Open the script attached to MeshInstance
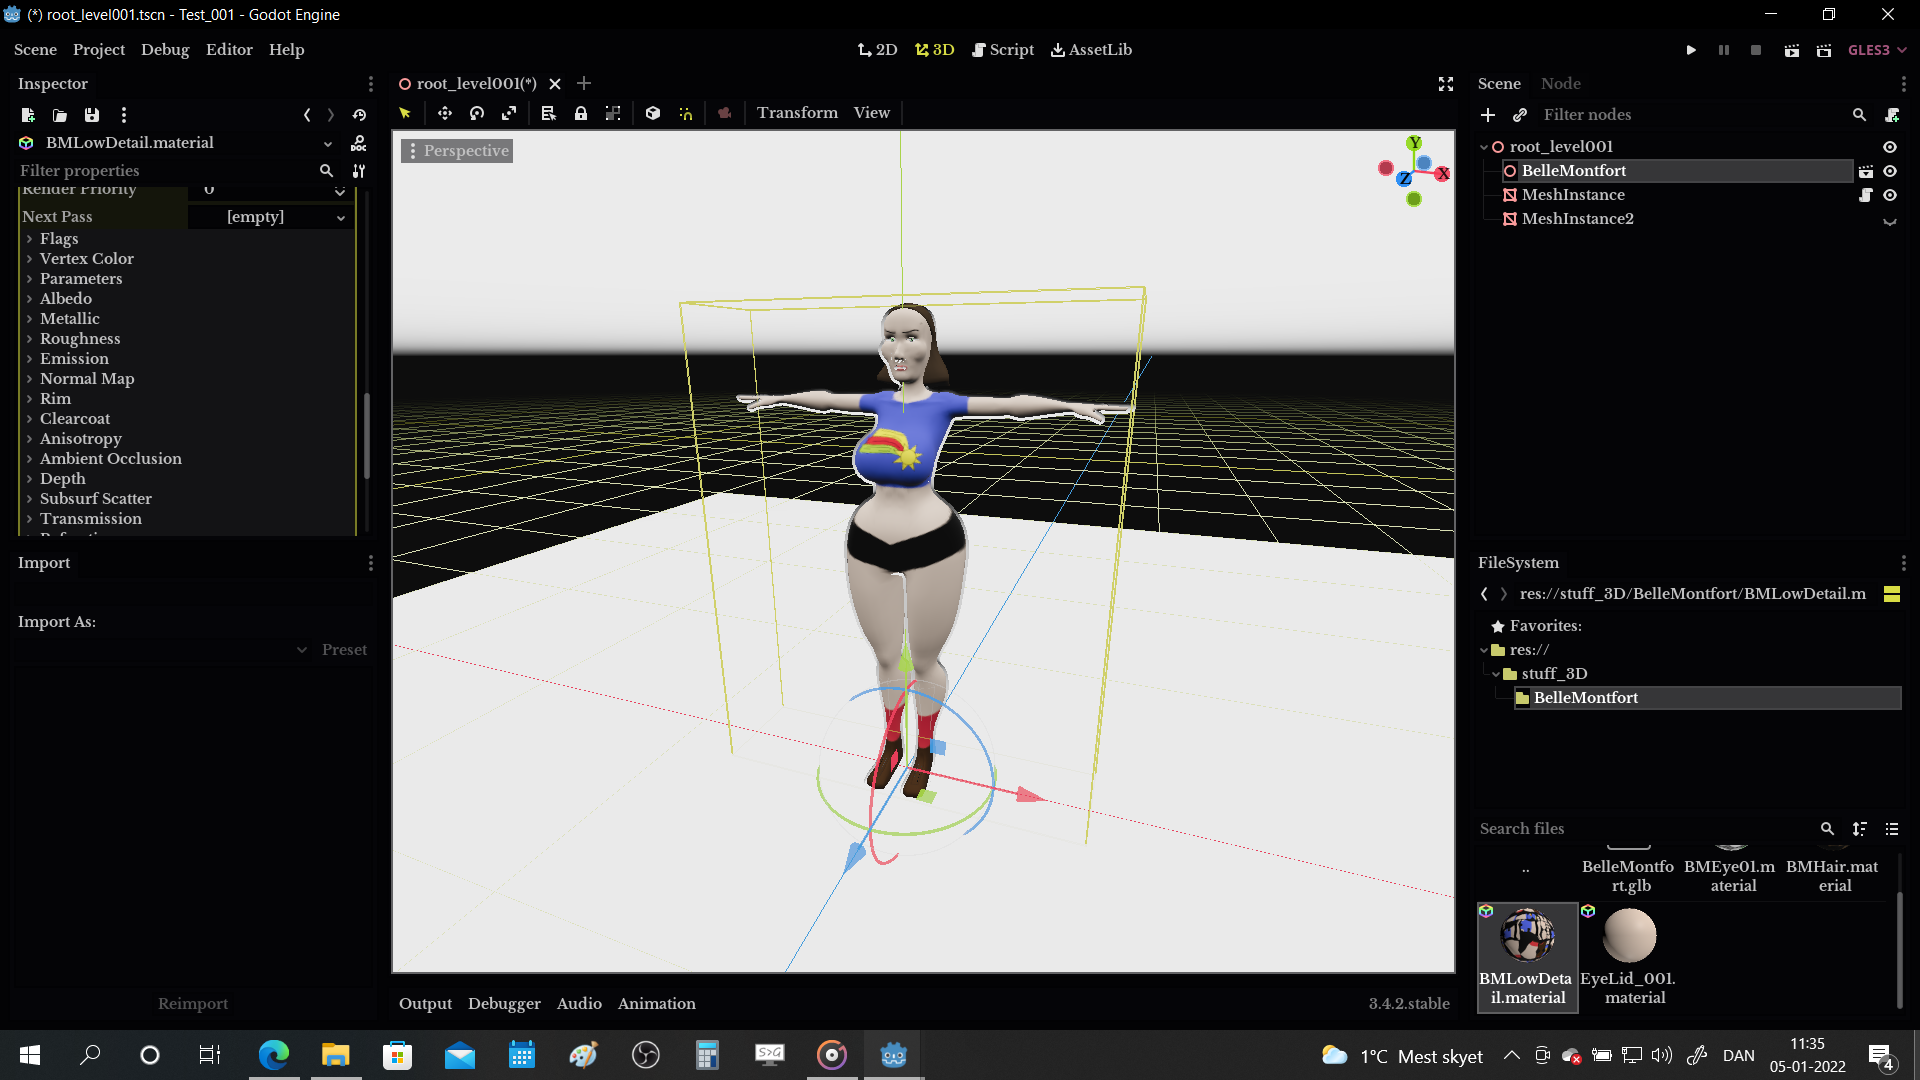 (1866, 195)
